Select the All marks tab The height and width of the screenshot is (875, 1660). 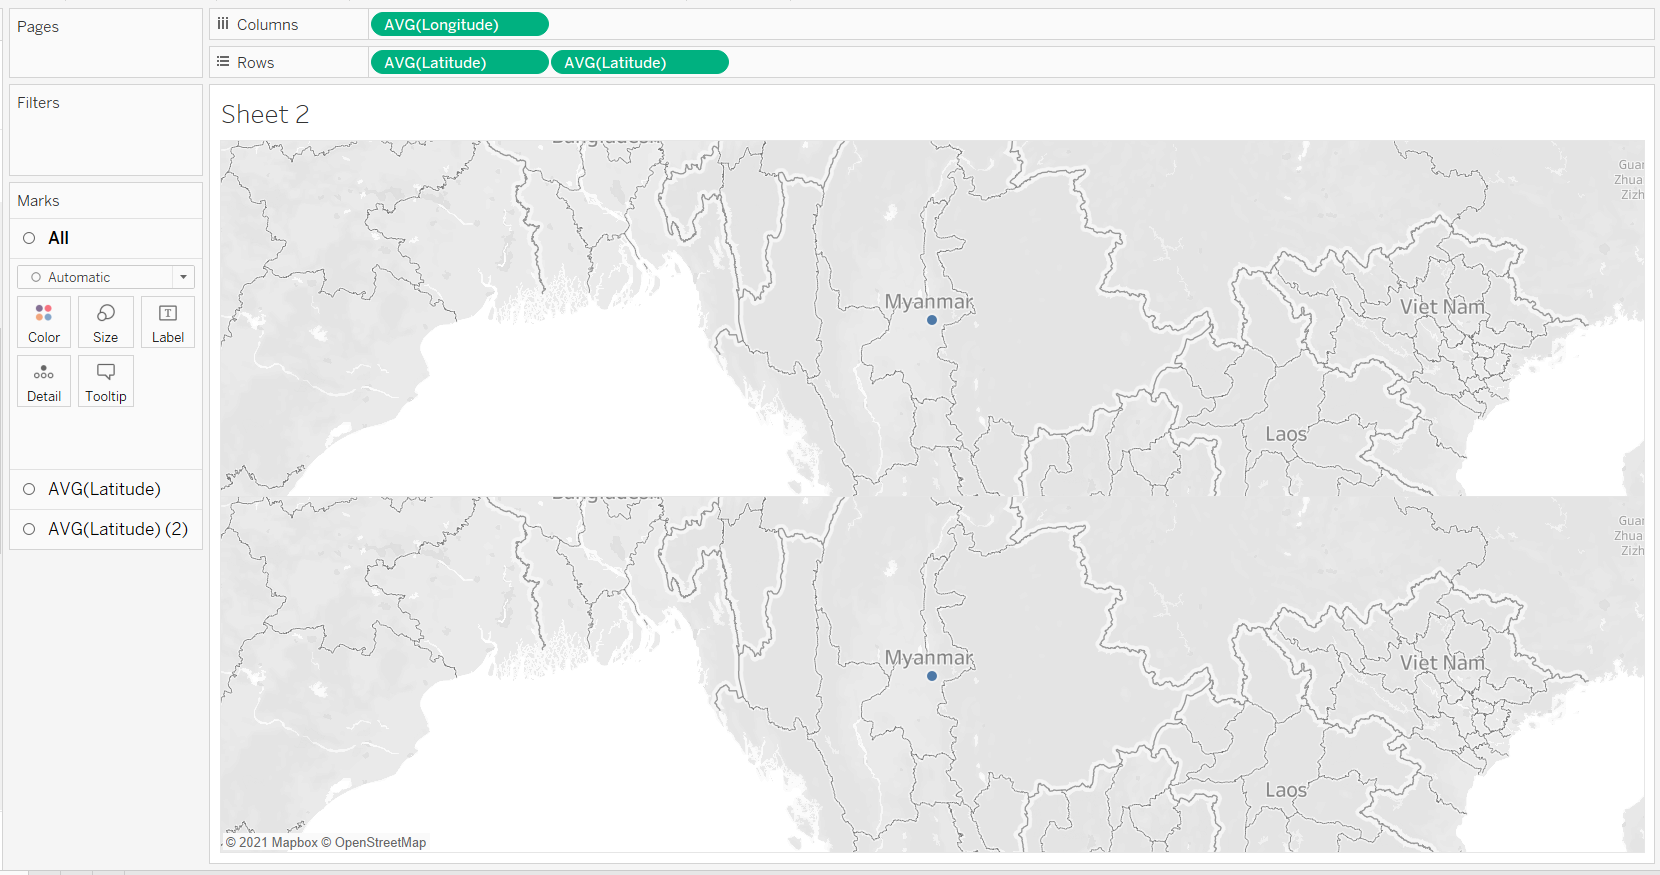point(59,238)
